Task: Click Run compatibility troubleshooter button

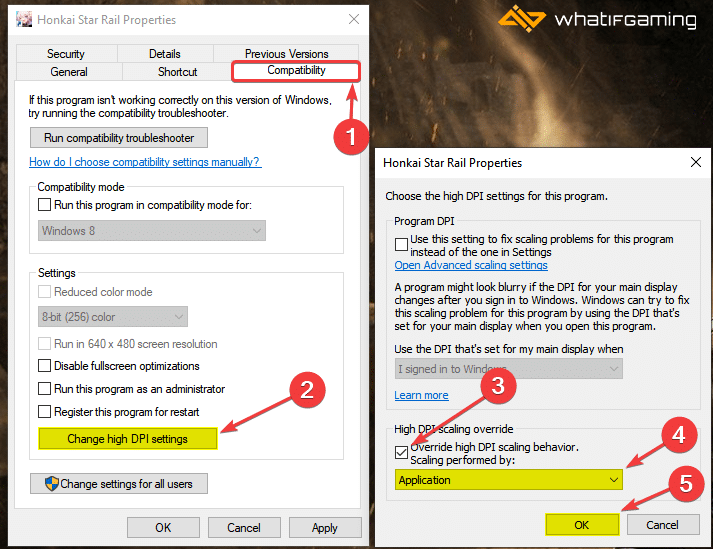Action: coord(119,138)
